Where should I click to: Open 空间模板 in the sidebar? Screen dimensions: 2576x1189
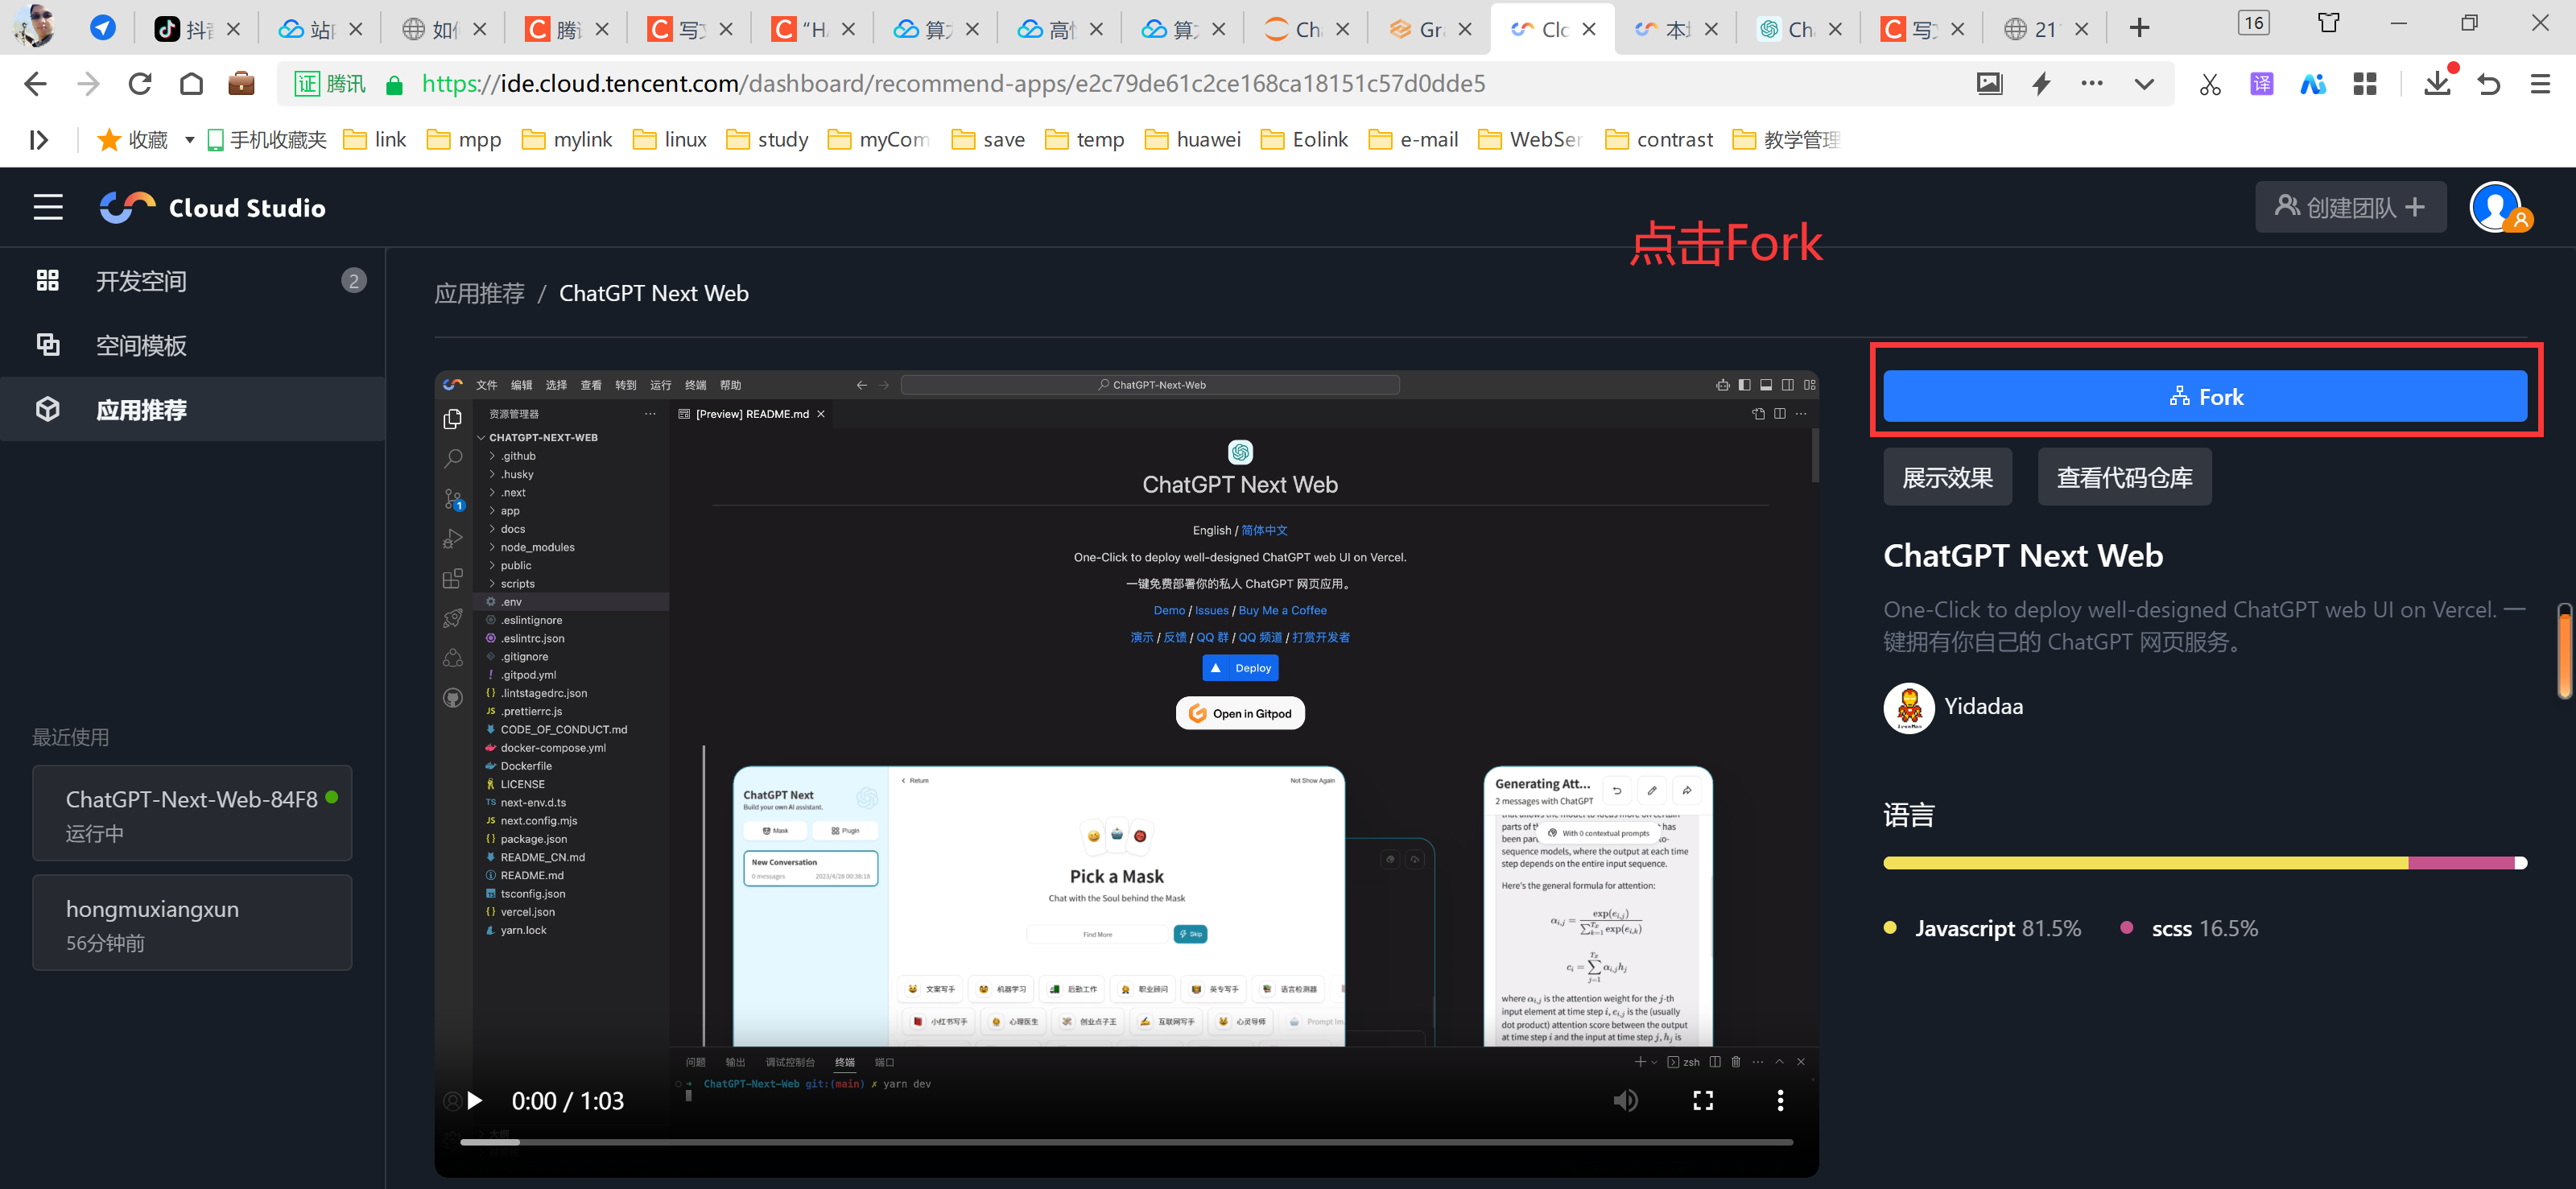click(193, 345)
